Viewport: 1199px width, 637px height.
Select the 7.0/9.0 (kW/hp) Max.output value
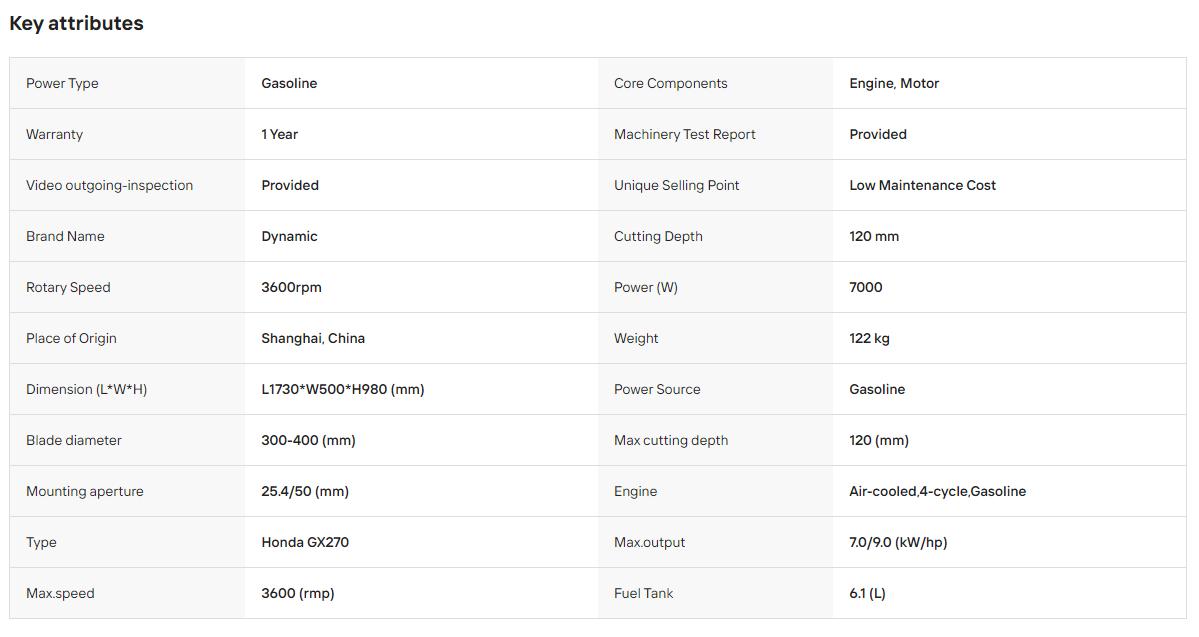pyautogui.click(x=898, y=542)
